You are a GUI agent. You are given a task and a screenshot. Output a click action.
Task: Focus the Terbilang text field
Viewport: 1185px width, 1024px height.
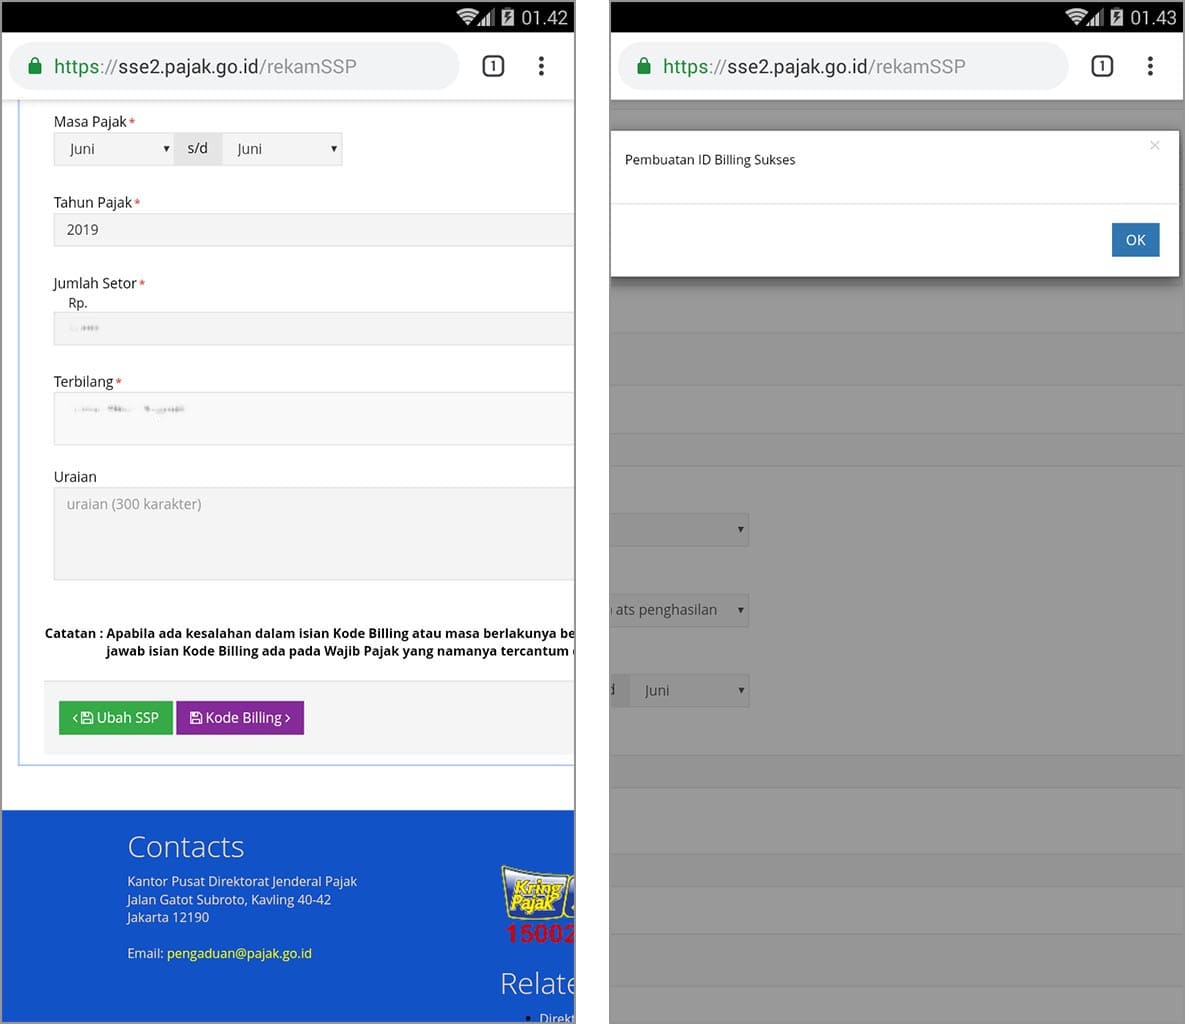click(312, 418)
